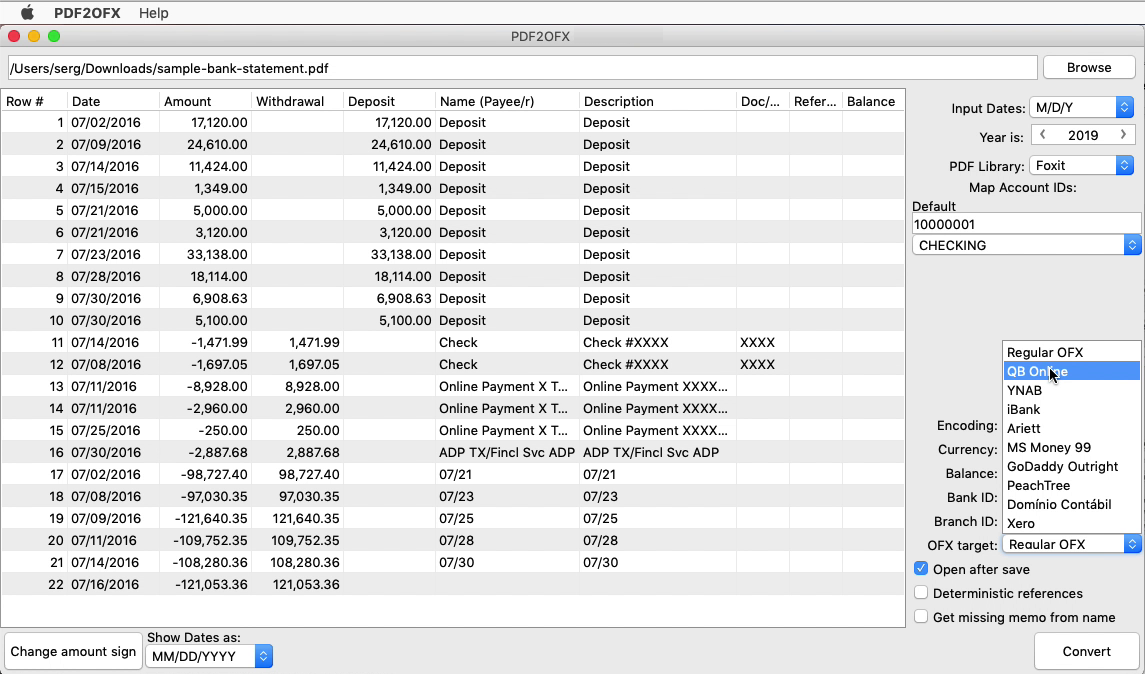Click the Withdrawal column header
The image size is (1145, 674).
[x=297, y=101]
